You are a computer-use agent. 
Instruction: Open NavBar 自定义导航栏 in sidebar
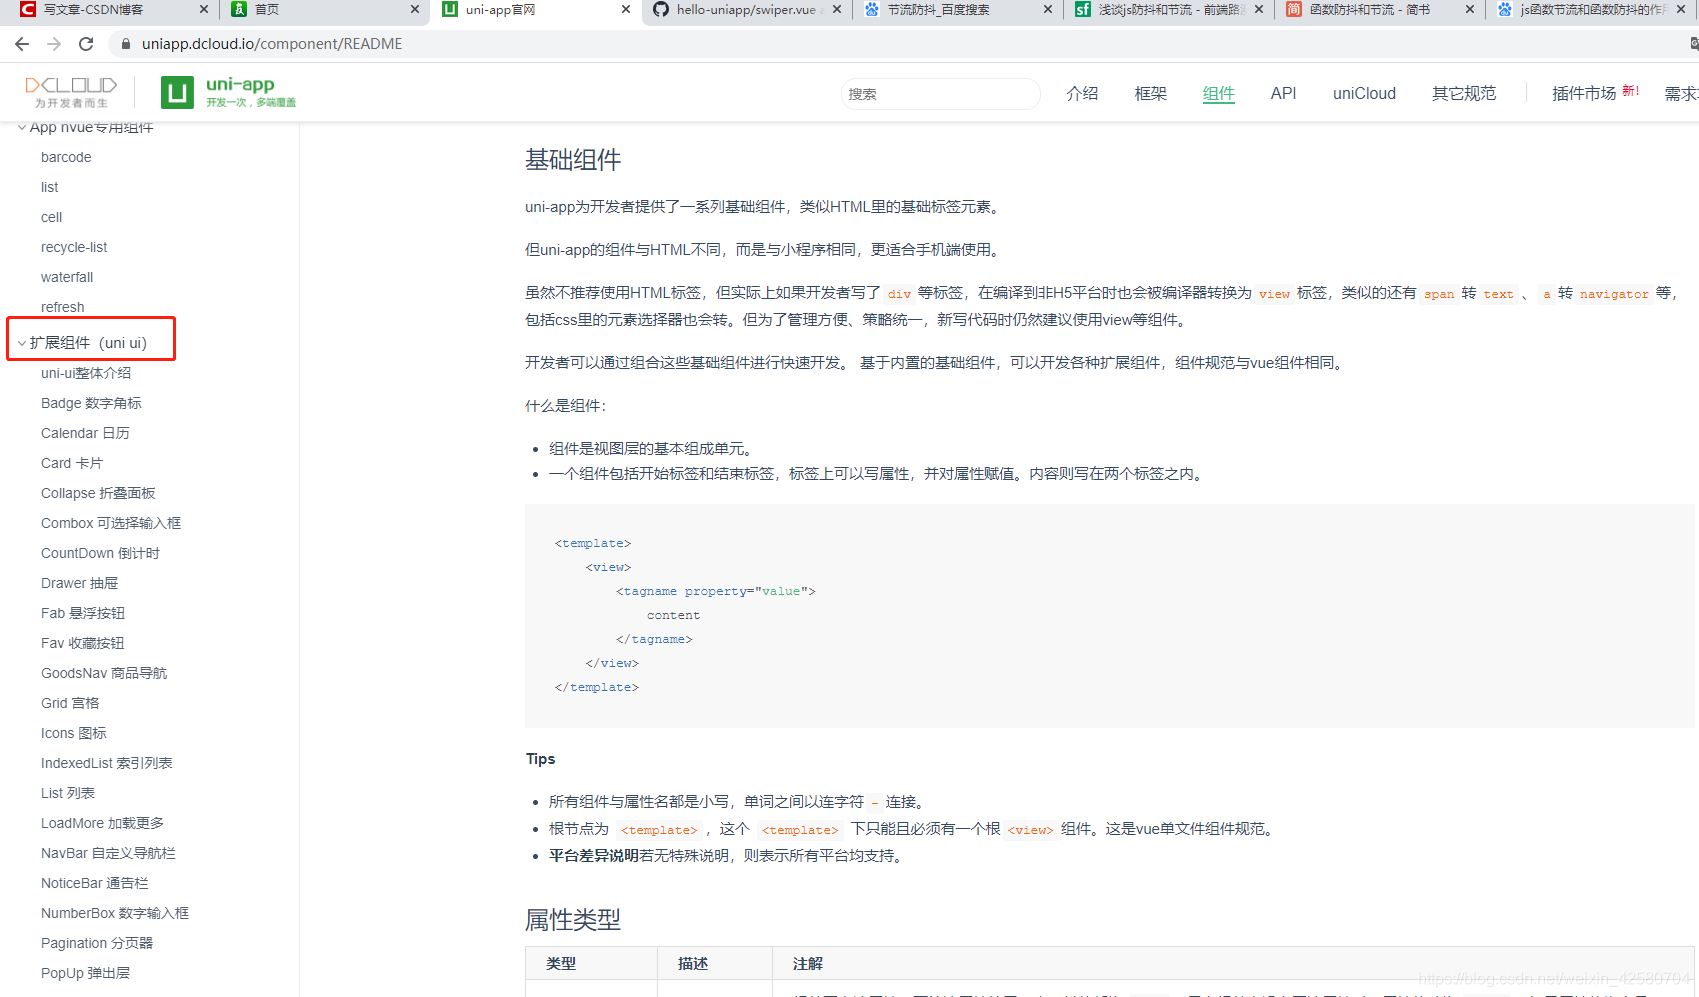pos(108,853)
